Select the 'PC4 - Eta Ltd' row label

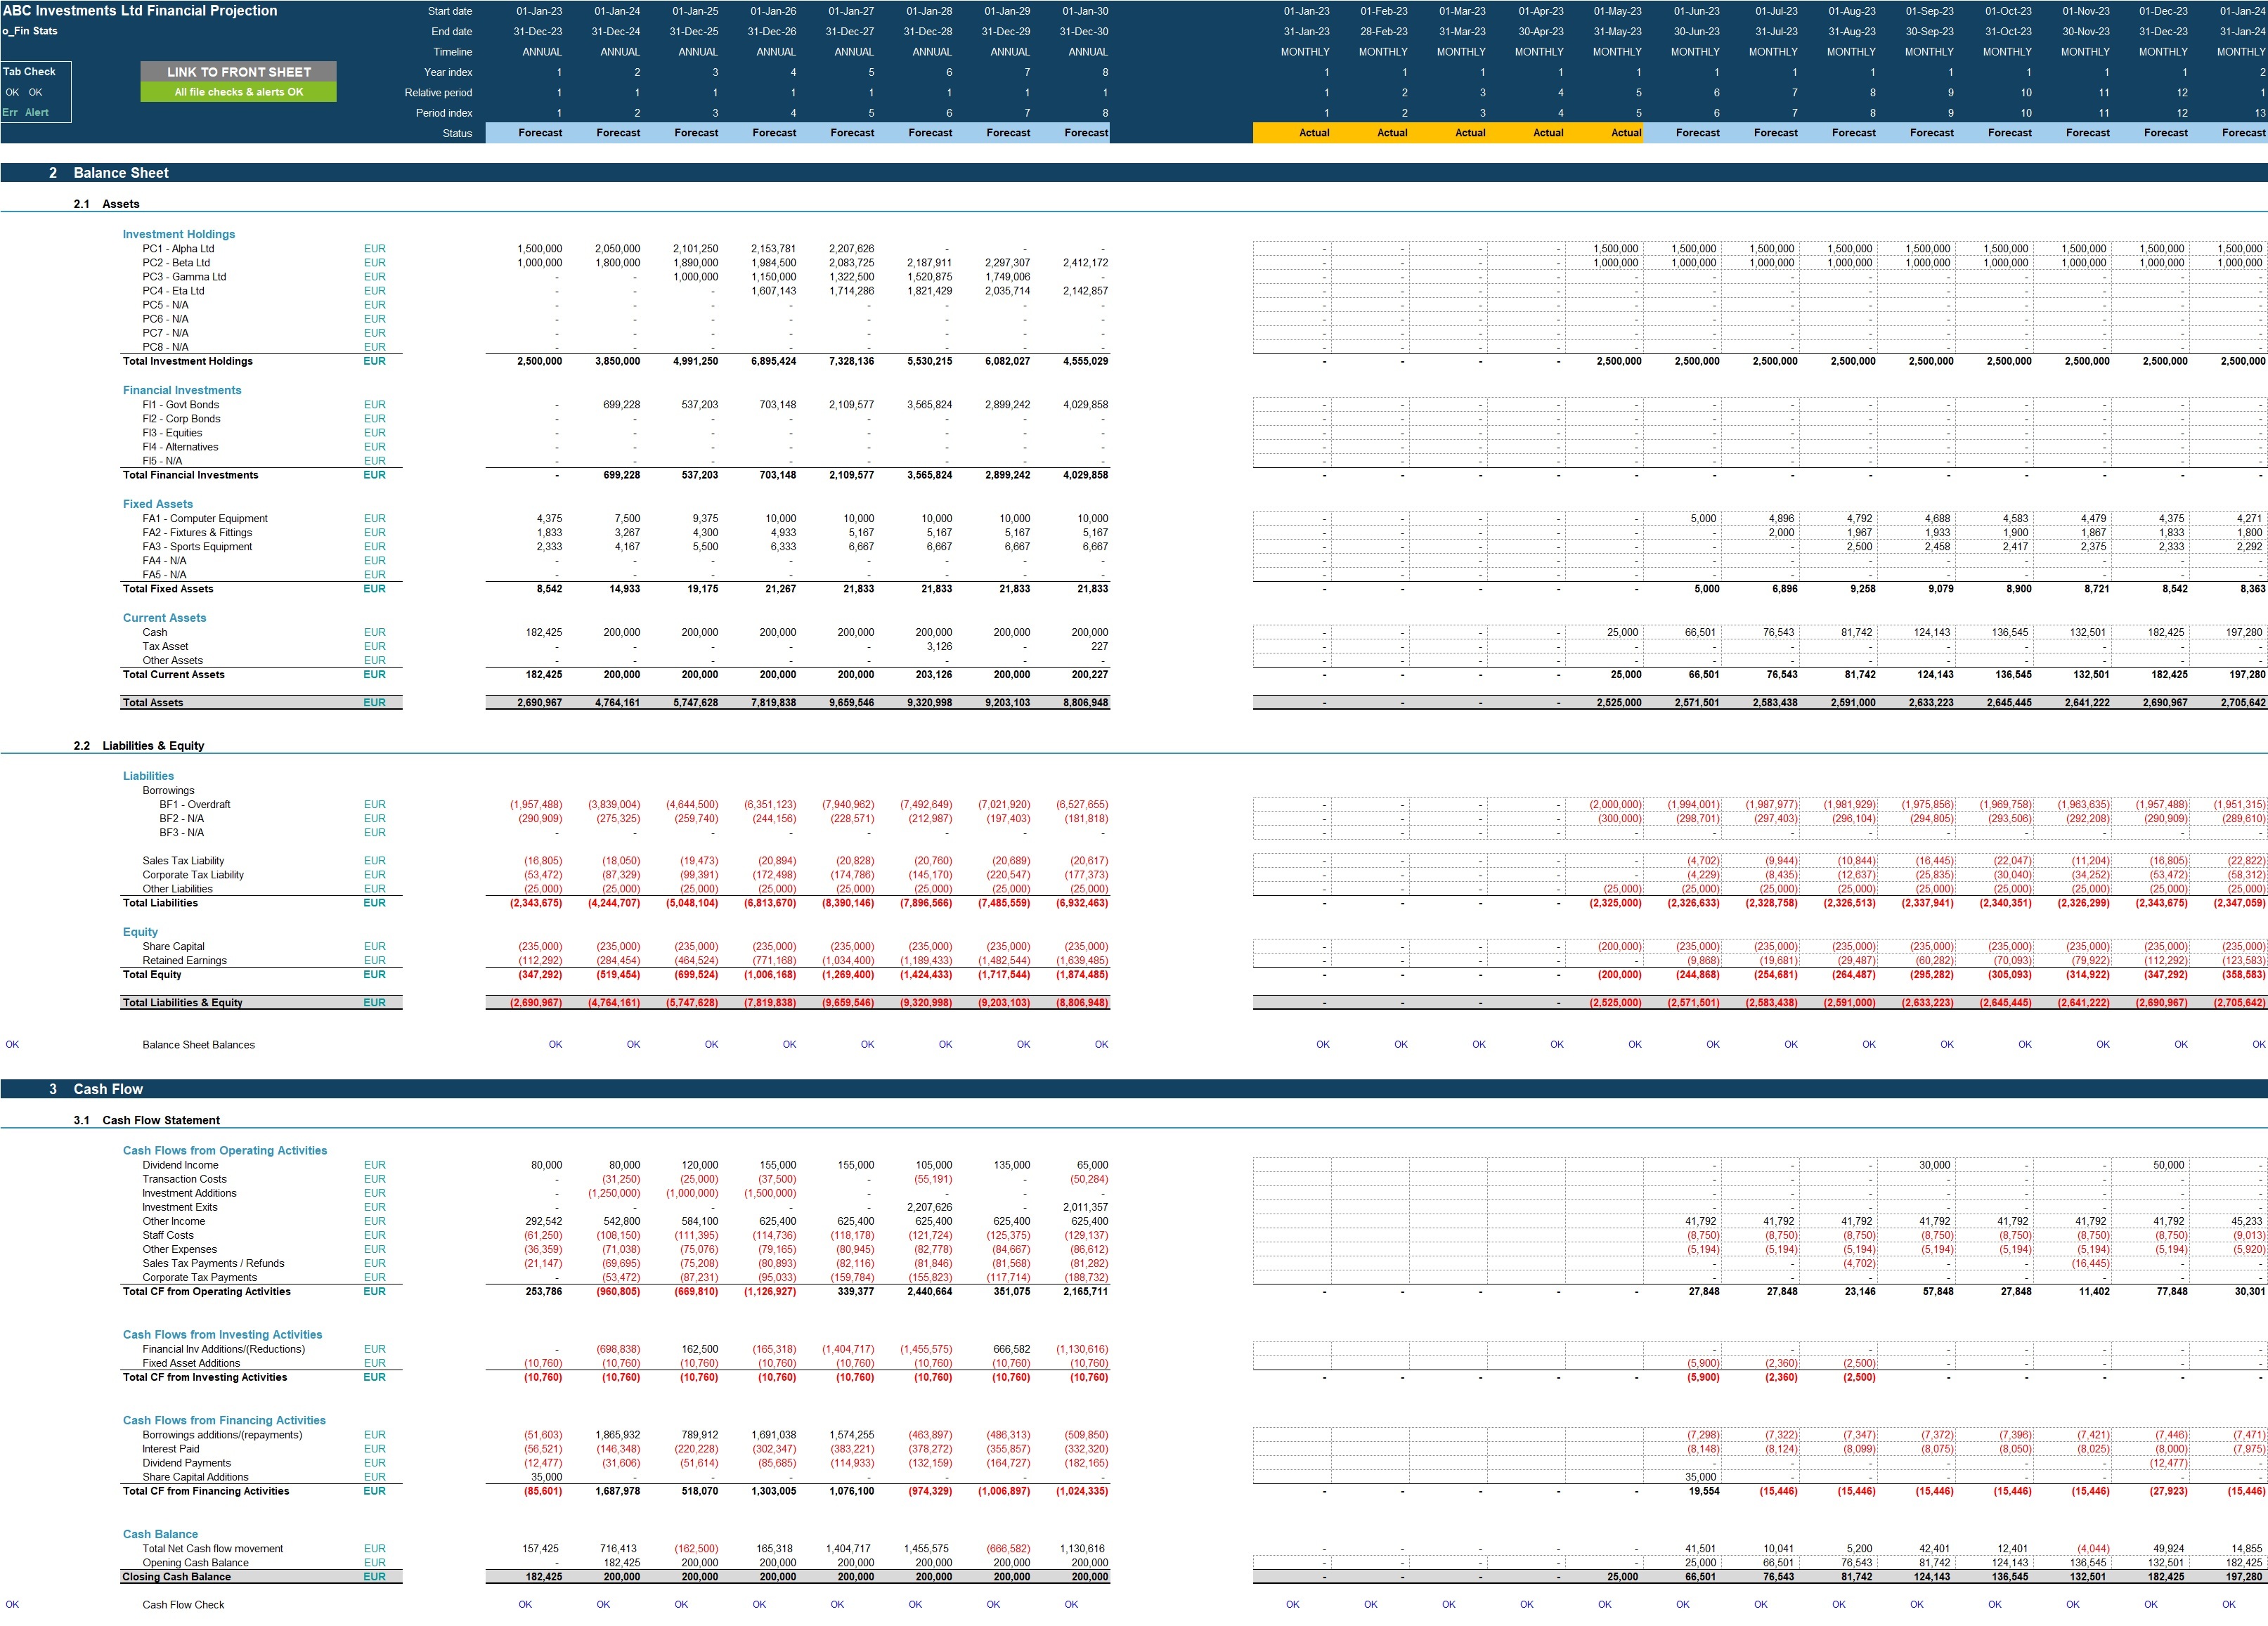173,291
